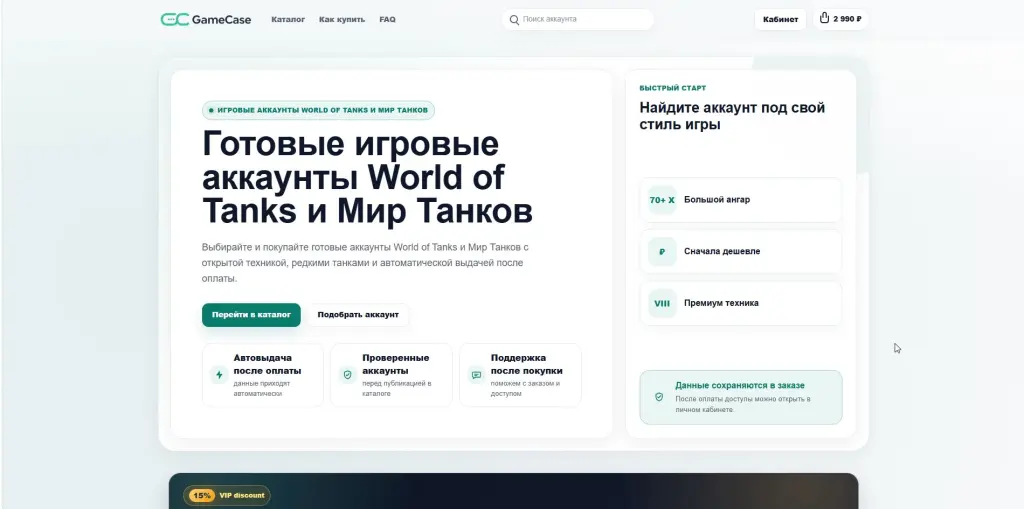Click the GameCase logo icon
1024x509 pixels.
point(174,20)
